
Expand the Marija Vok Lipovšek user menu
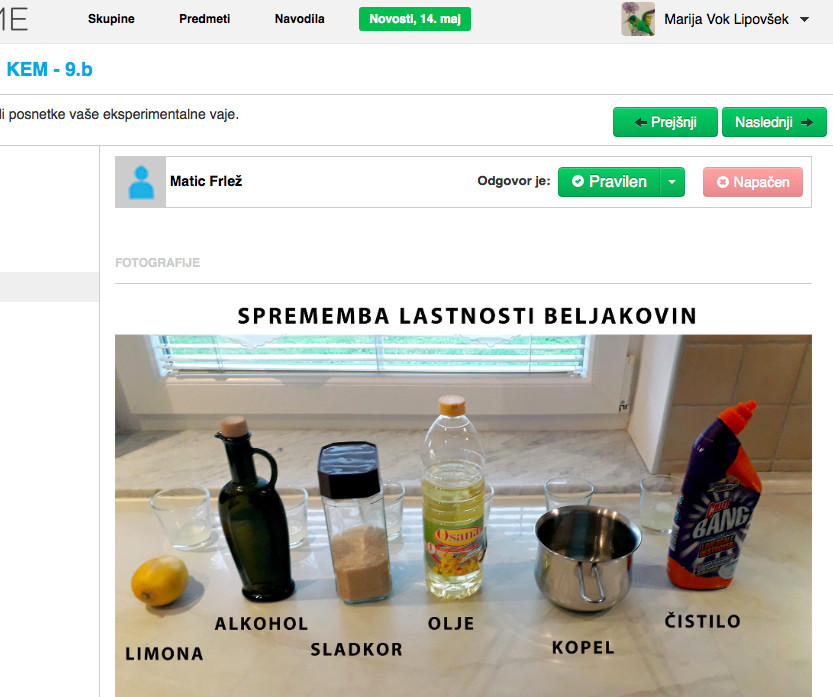point(804,20)
